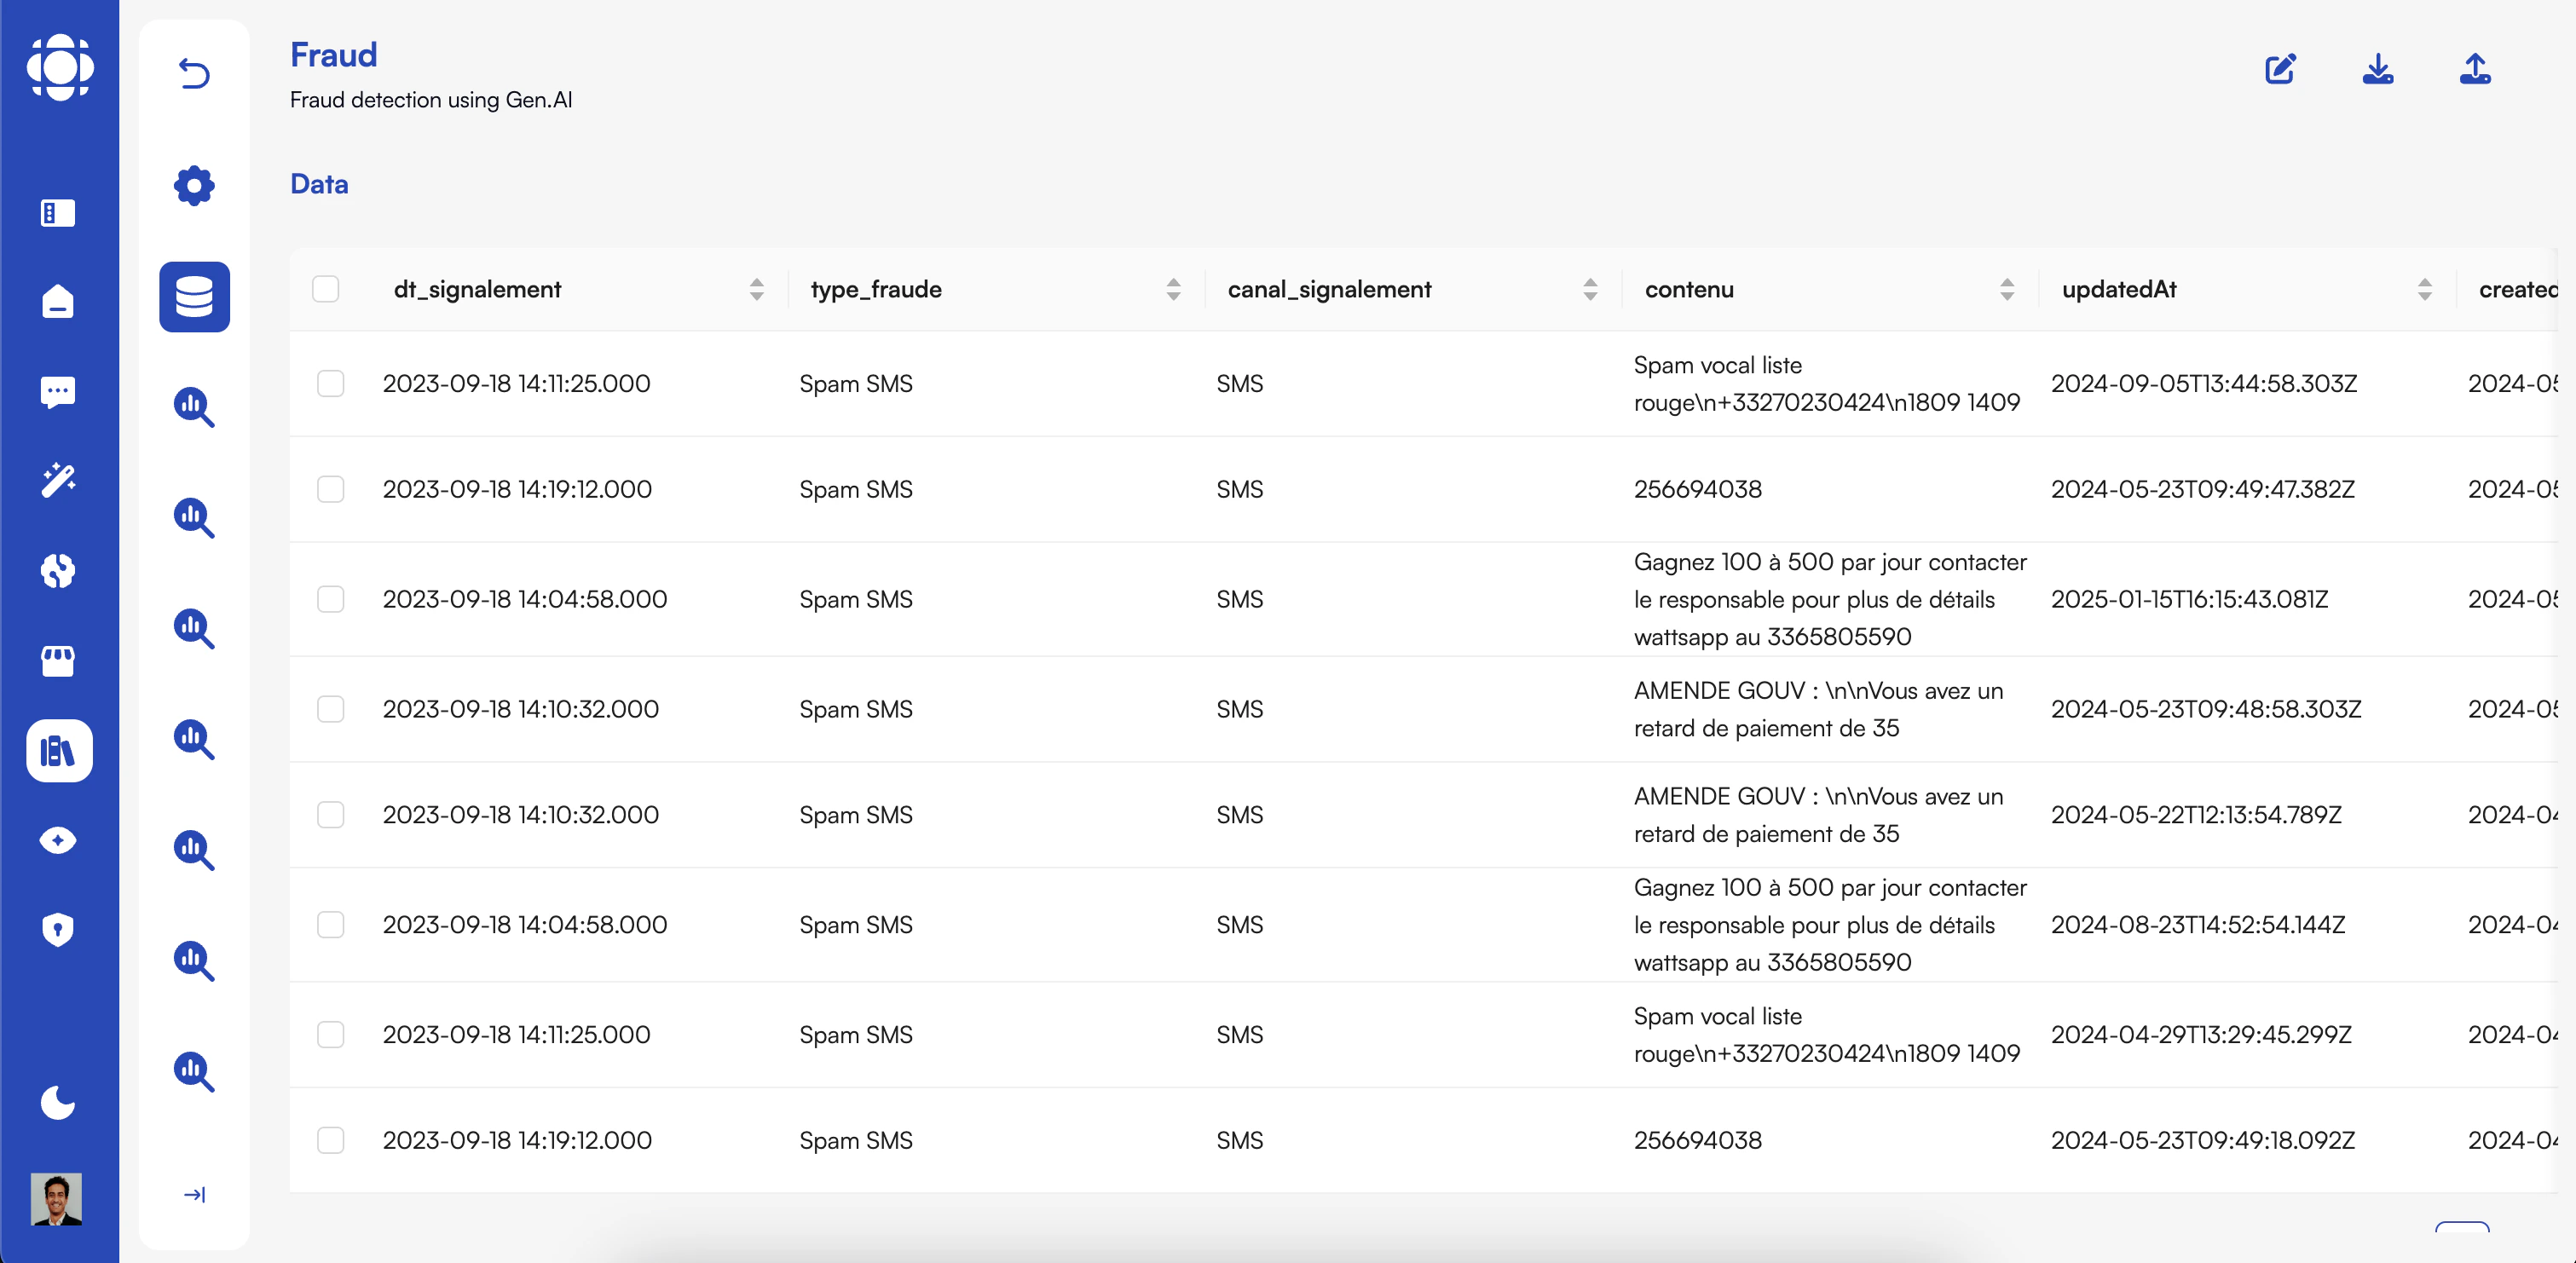Check row with updatedAt 2024-04-29T13:29:45.299Z
Viewport: 2576px width, 1263px height.
(x=331, y=1035)
